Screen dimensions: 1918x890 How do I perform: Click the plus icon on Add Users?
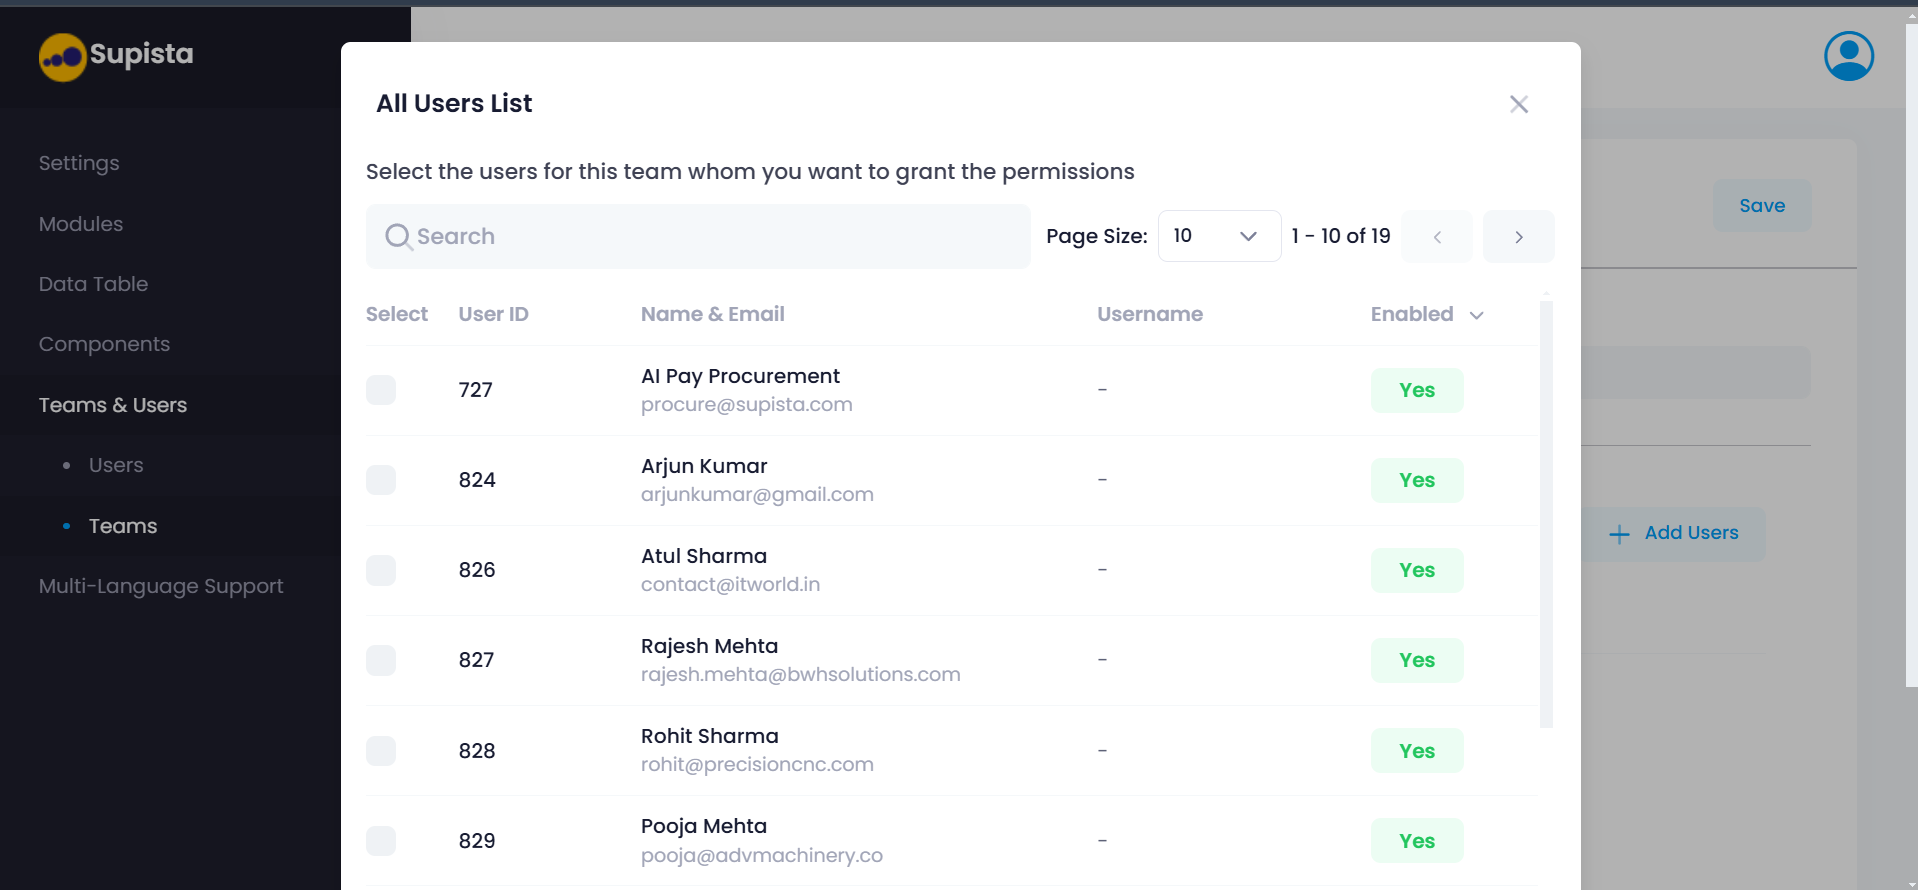pyautogui.click(x=1618, y=533)
